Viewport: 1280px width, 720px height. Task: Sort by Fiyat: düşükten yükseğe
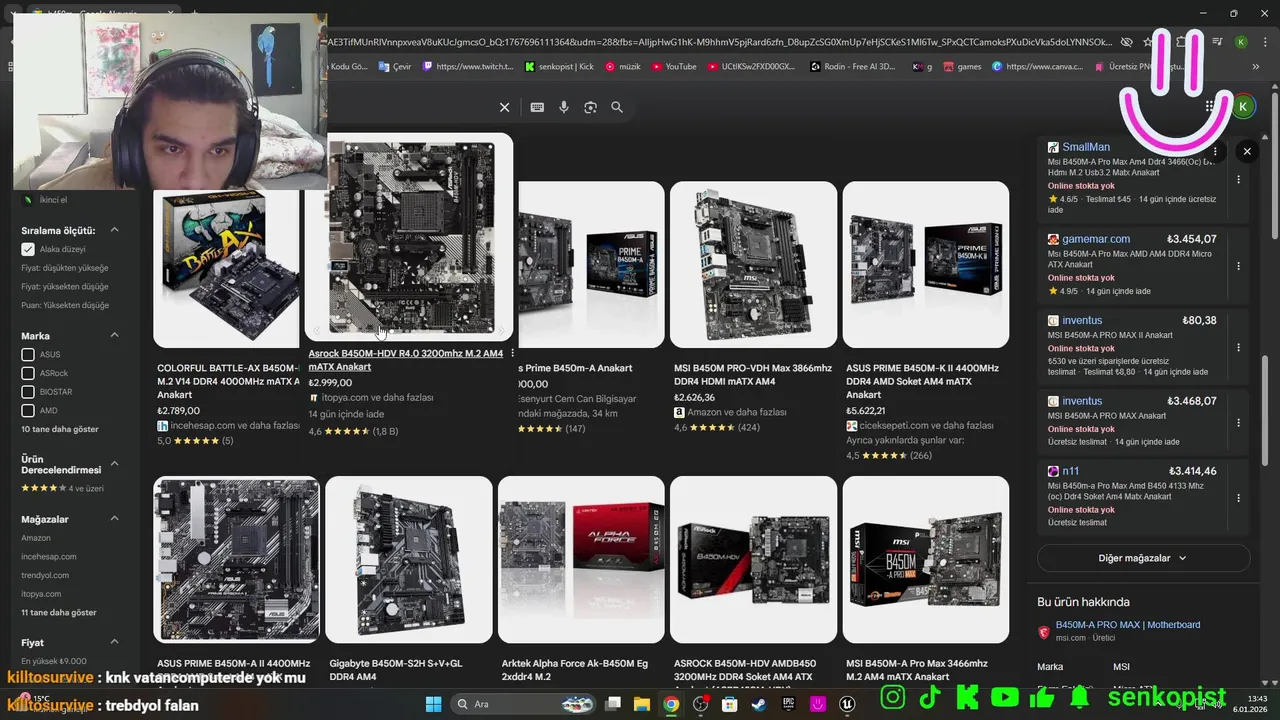coord(65,268)
